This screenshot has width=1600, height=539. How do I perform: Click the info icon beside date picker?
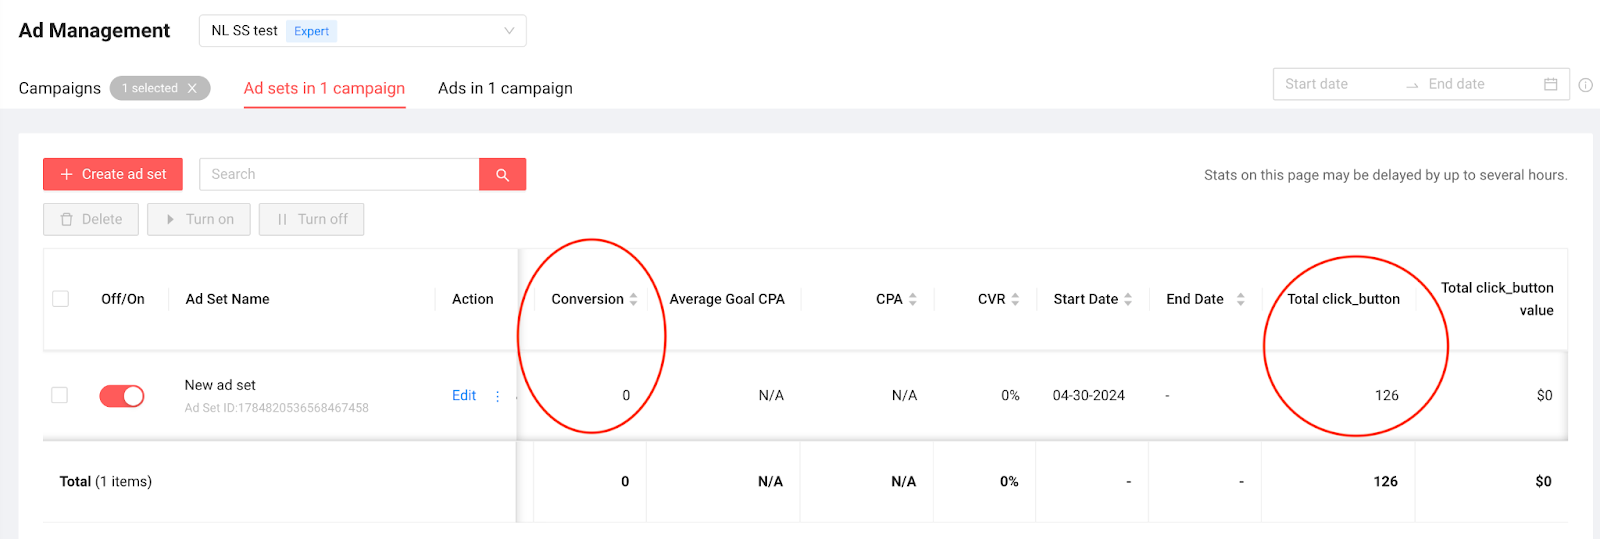point(1585,85)
